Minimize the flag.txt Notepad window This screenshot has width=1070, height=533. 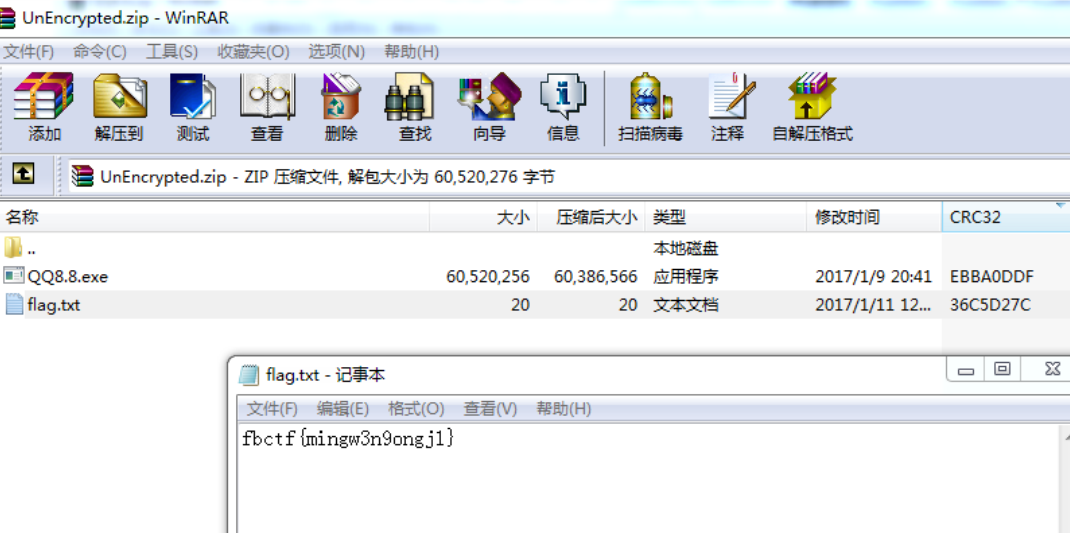point(965,370)
